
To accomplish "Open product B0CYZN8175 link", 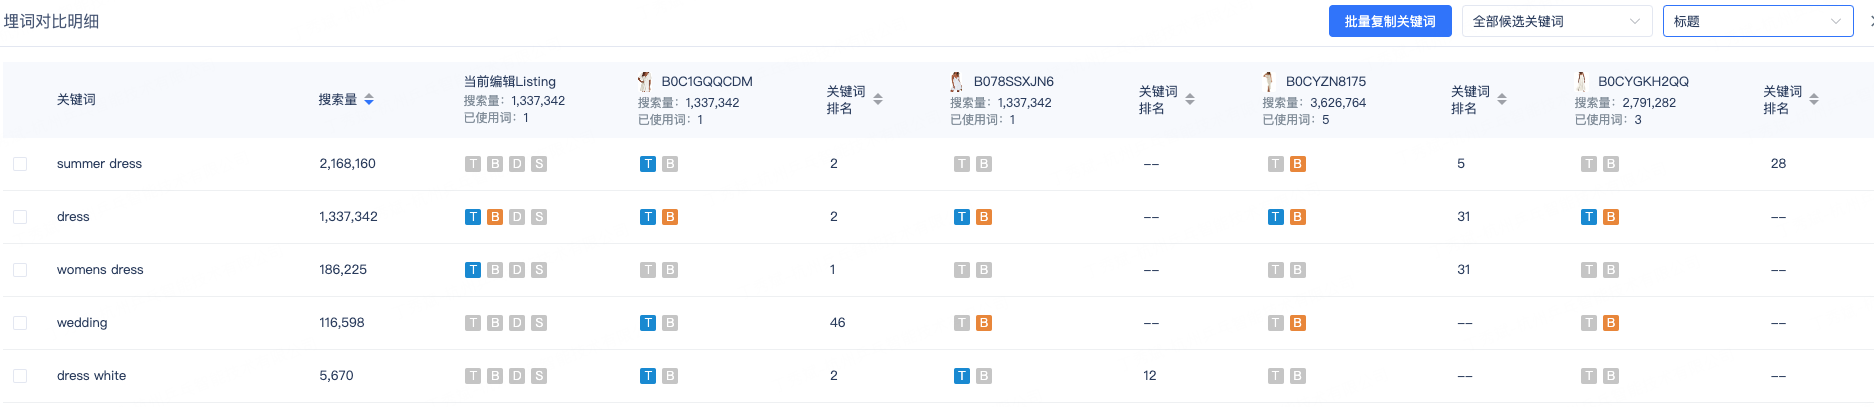I will pos(1326,81).
